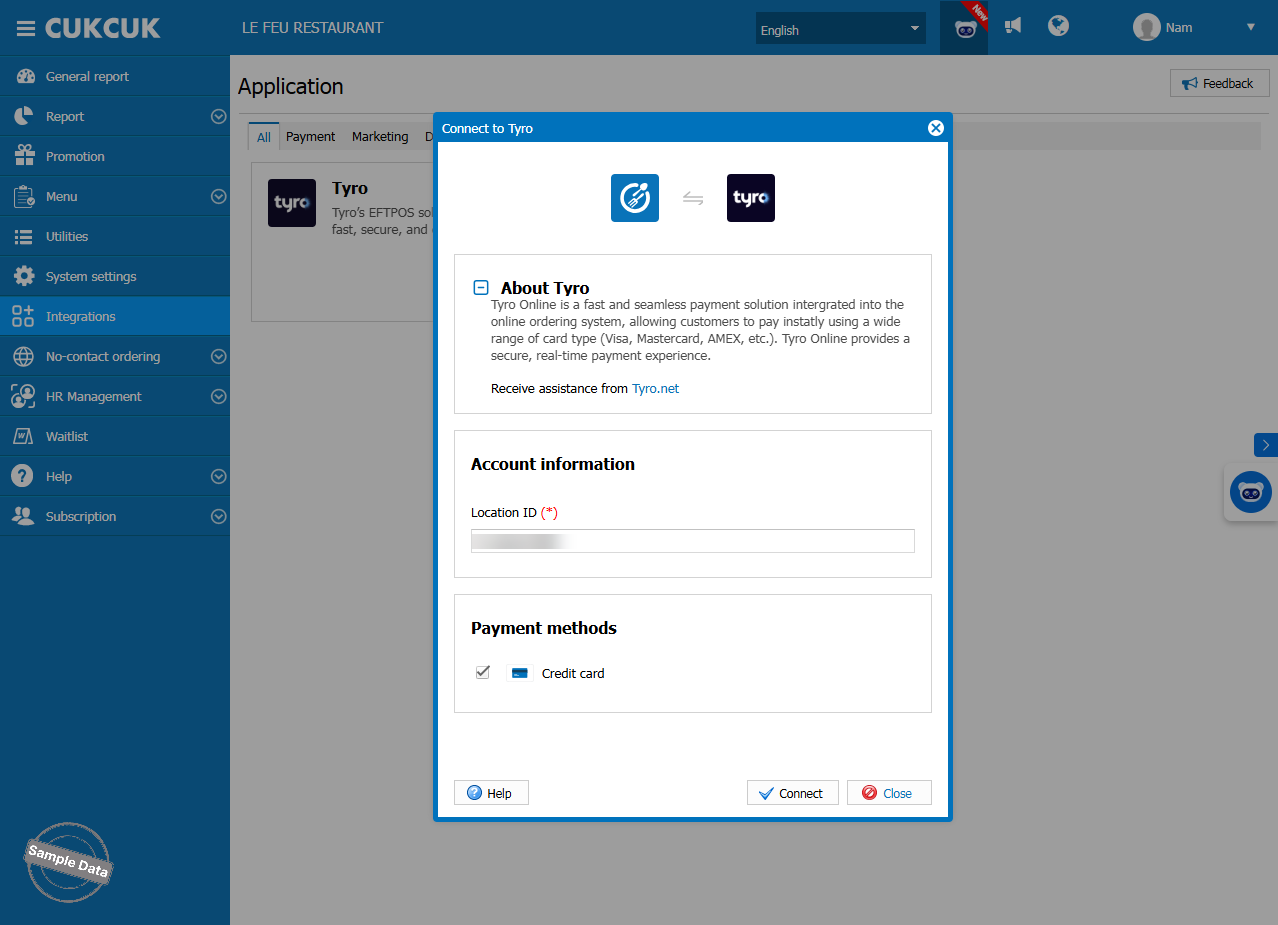Viewport: 1278px width, 925px height.
Task: Click the Subscription label in sidebar
Action: pyautogui.click(x=81, y=516)
